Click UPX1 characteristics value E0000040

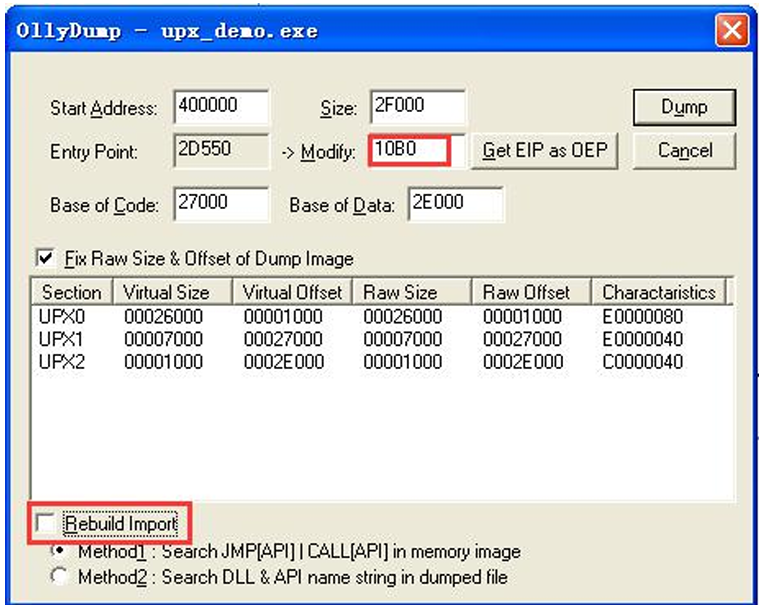coord(643,339)
